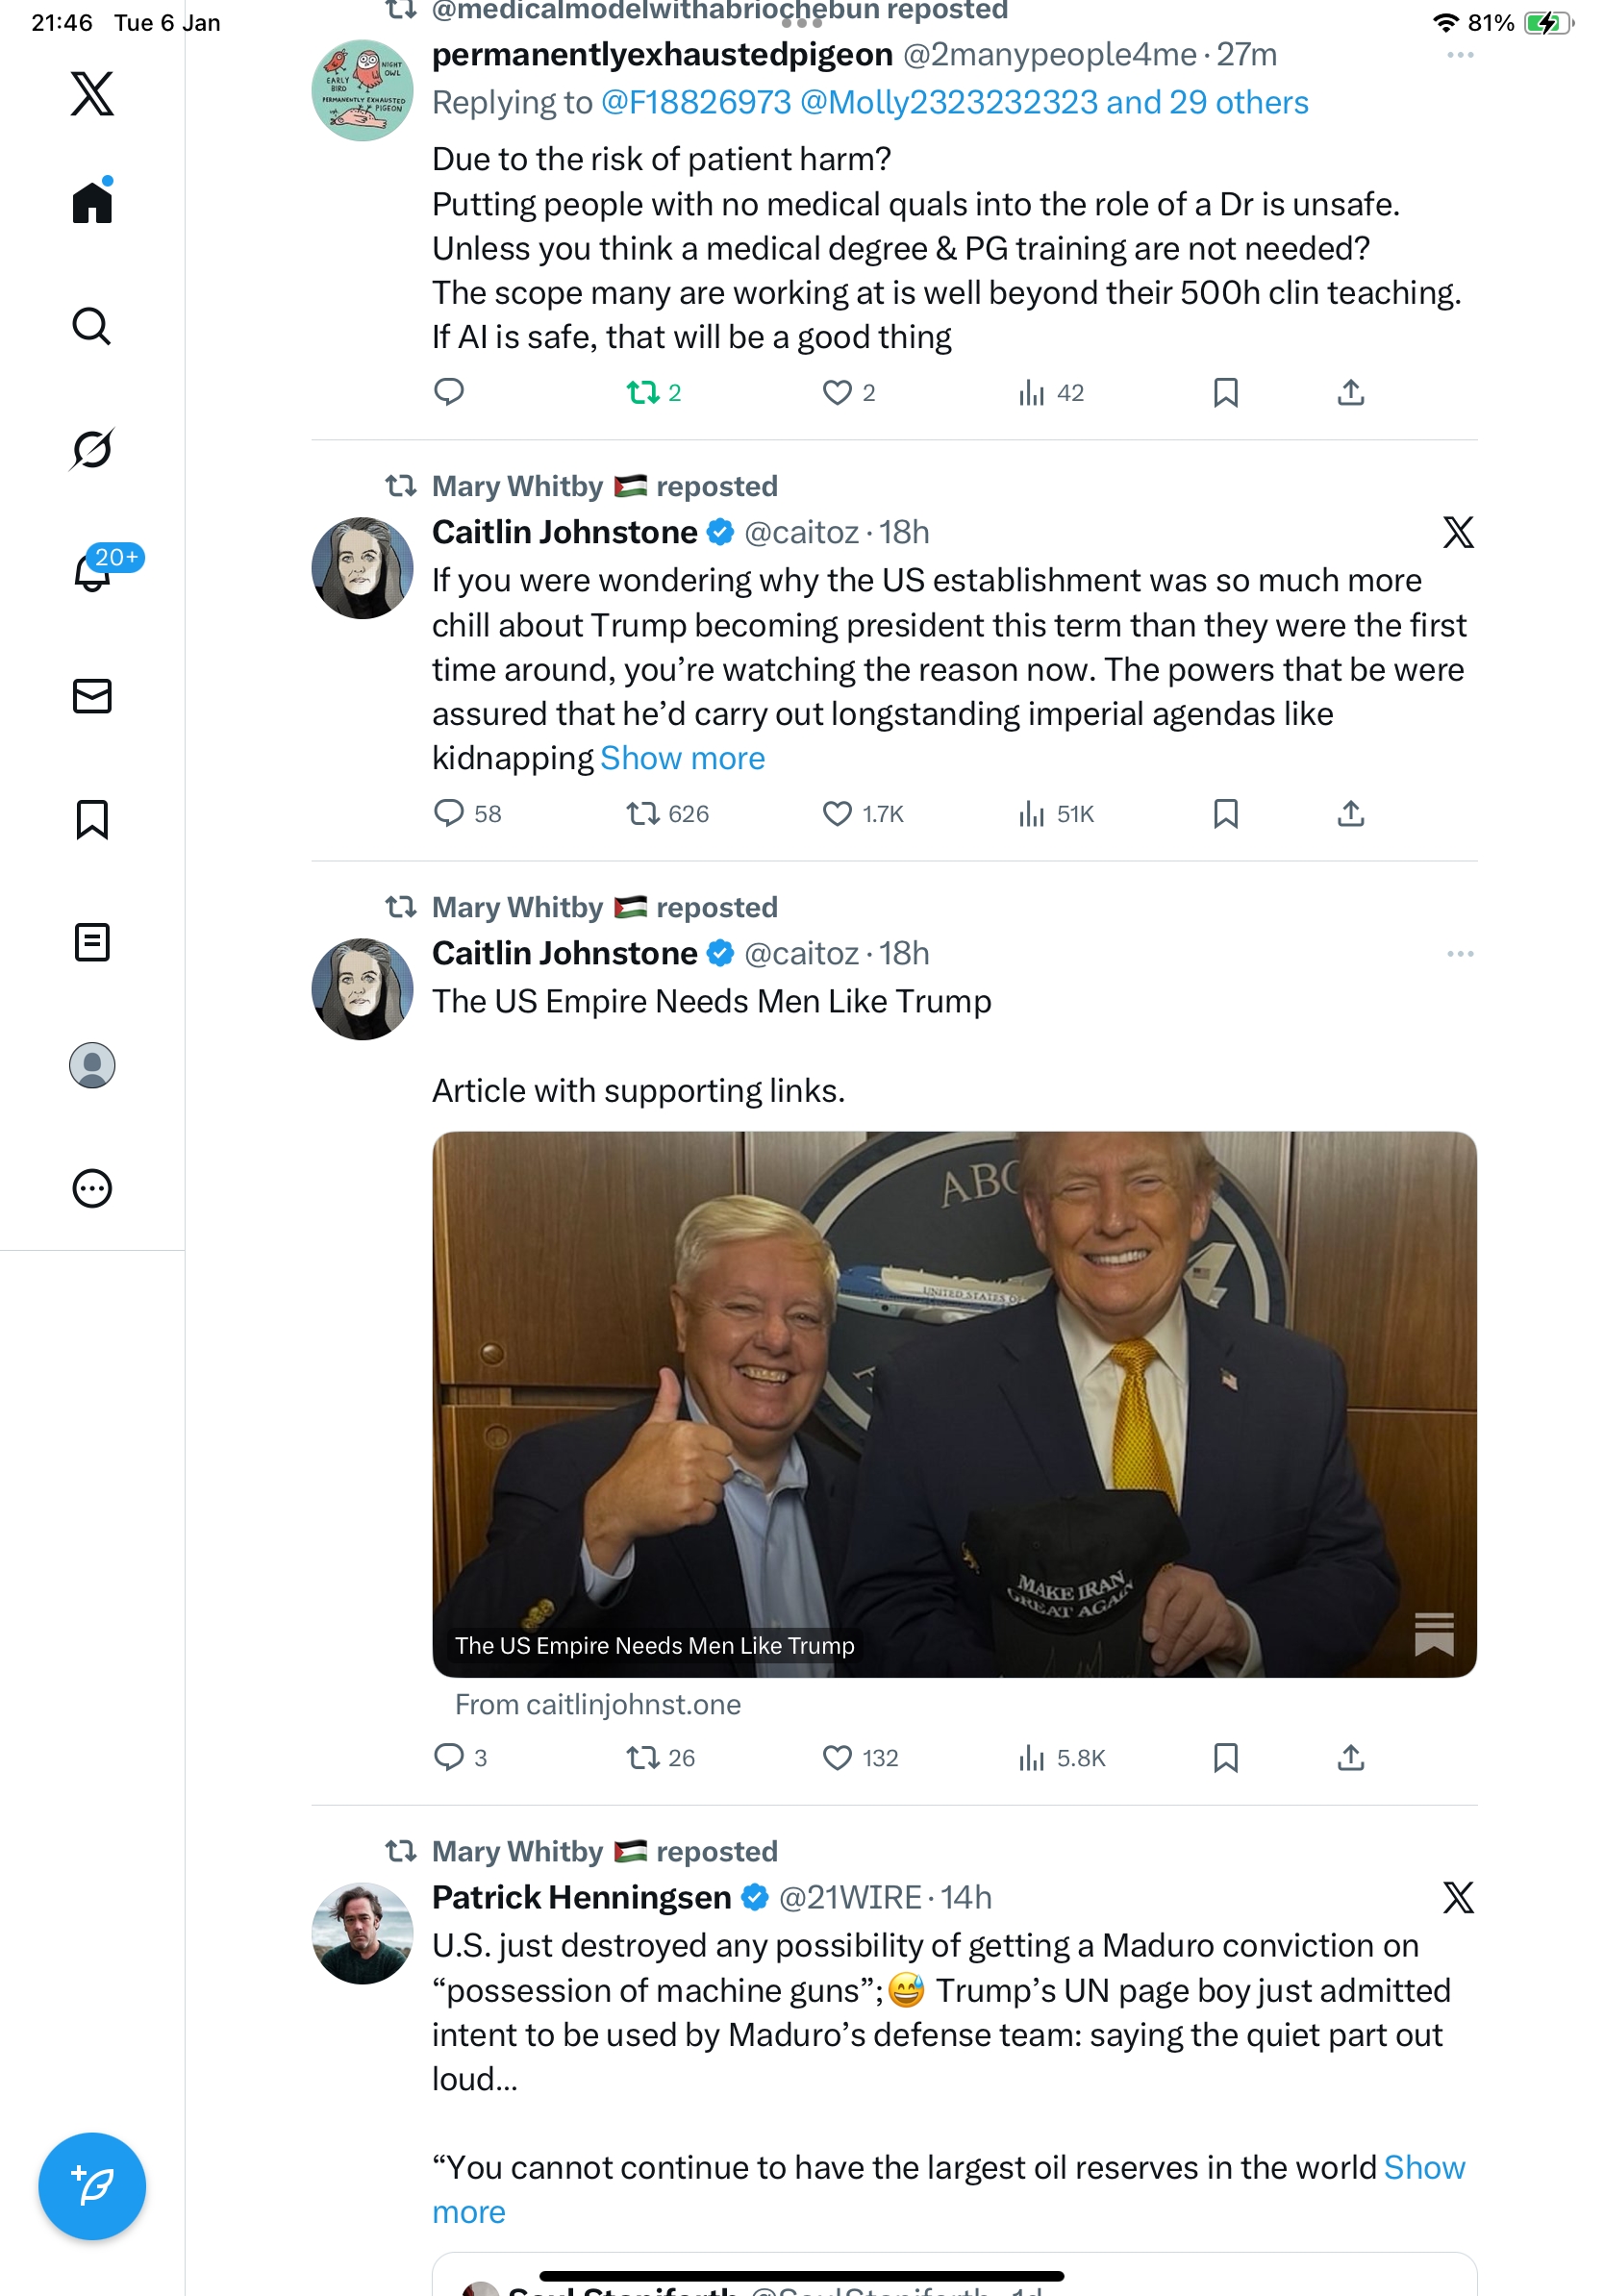Viewport: 1604px width, 2296px height.
Task: Expand Show more on Caitlin Johnstone post
Action: (x=682, y=758)
